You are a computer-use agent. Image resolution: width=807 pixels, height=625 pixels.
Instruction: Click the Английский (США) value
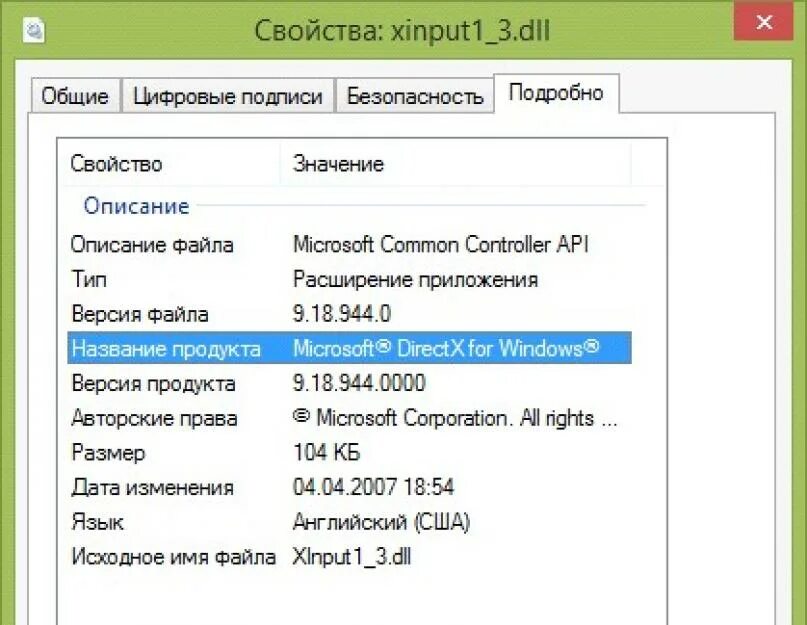point(381,522)
